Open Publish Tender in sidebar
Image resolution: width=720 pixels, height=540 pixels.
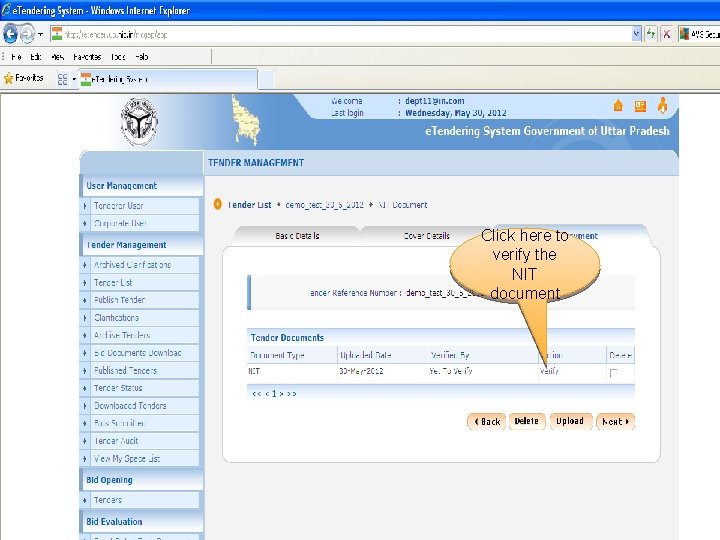(119, 300)
